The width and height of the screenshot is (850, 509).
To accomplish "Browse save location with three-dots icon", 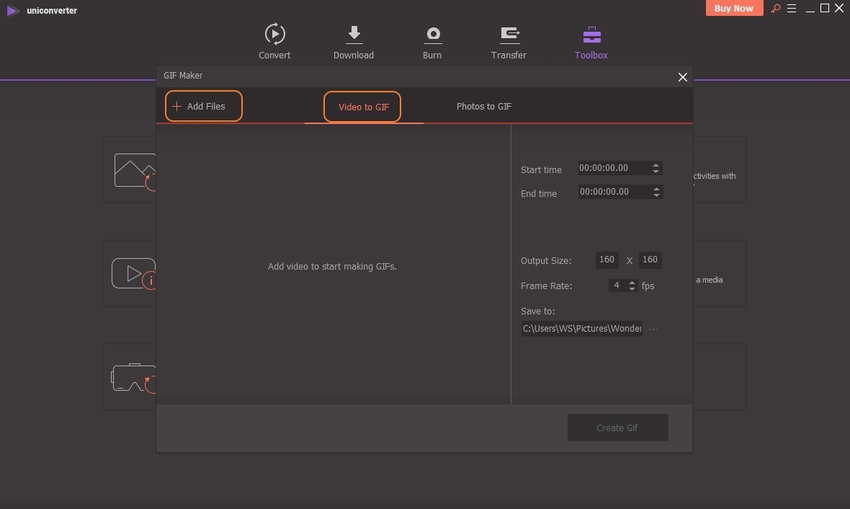I will click(654, 328).
